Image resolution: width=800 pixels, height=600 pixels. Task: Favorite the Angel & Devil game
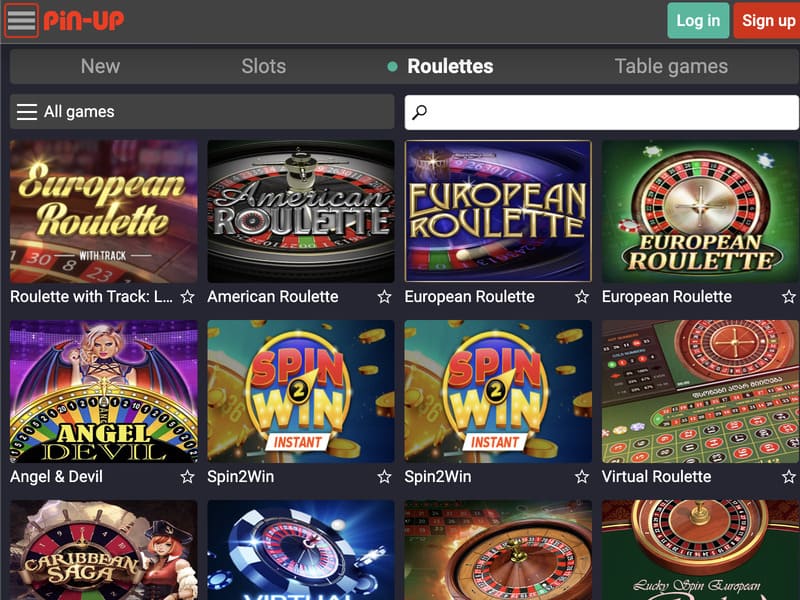(x=186, y=477)
